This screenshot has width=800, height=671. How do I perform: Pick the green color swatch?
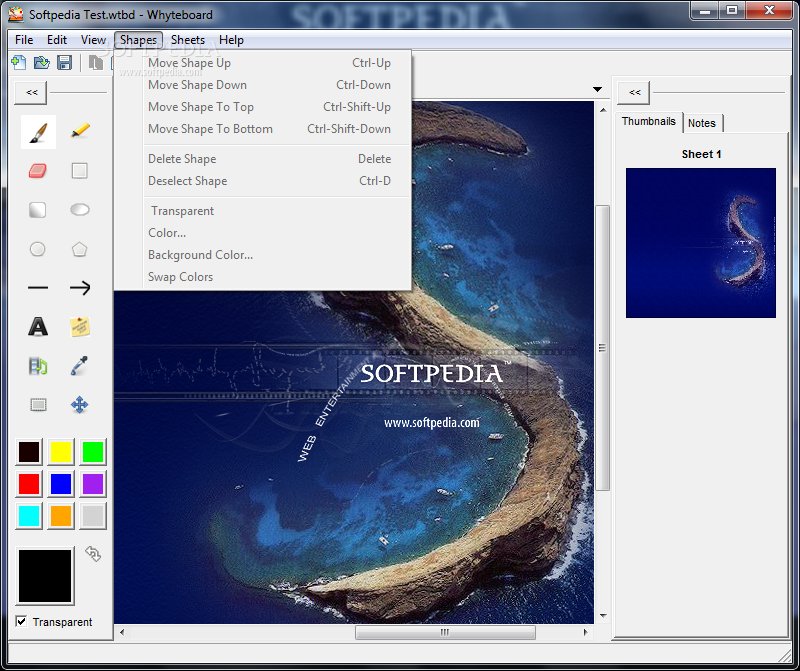click(93, 452)
